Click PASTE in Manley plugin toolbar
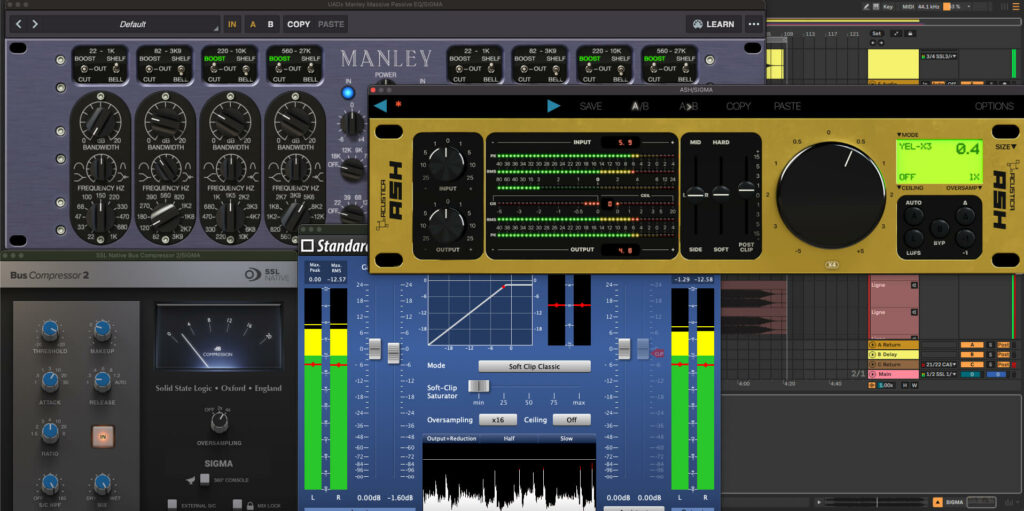 330,24
